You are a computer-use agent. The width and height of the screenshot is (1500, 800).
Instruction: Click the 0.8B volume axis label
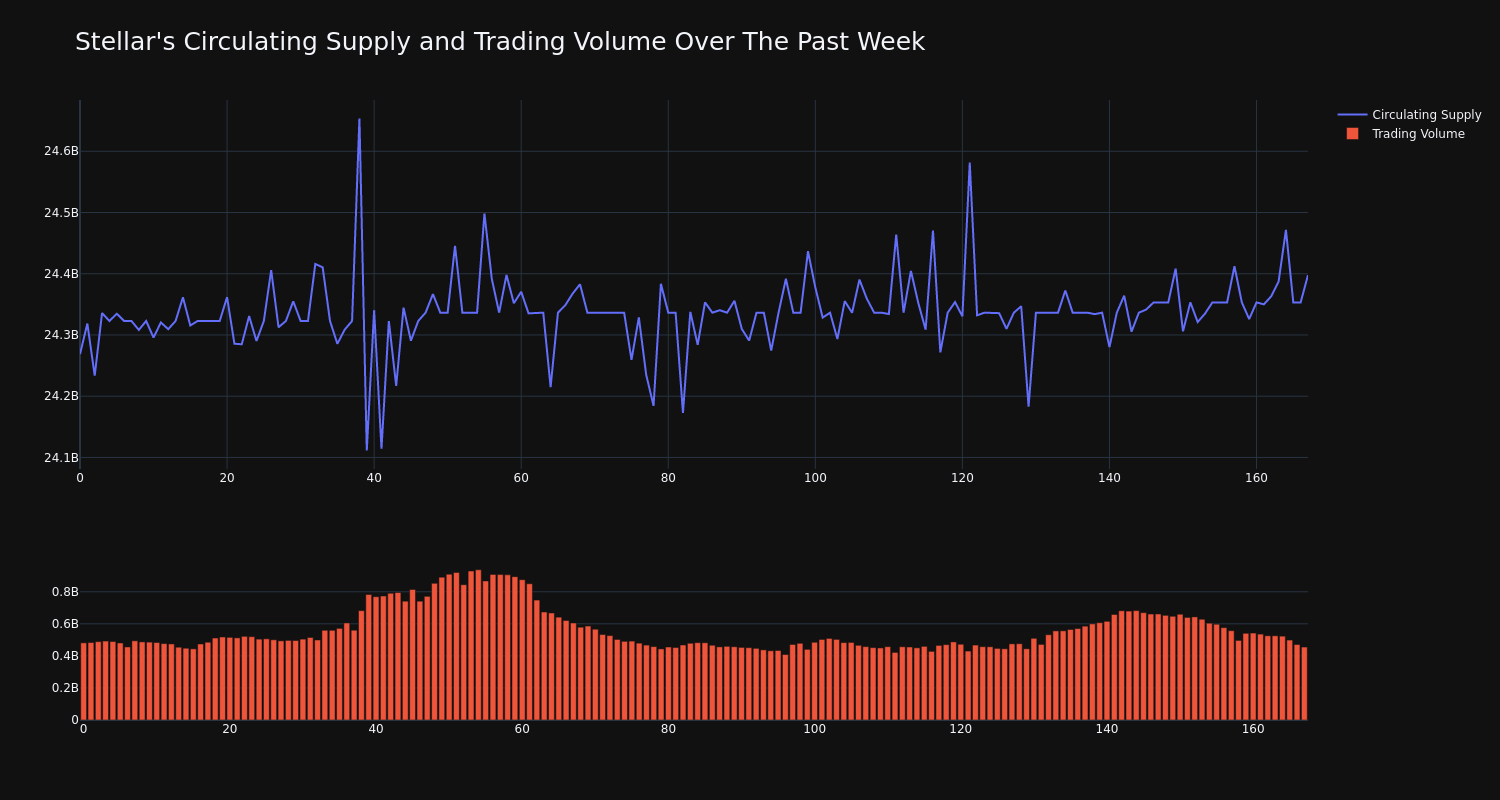pos(65,592)
